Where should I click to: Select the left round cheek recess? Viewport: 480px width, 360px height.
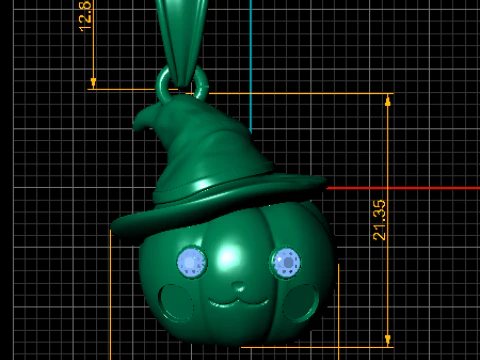coord(175,303)
